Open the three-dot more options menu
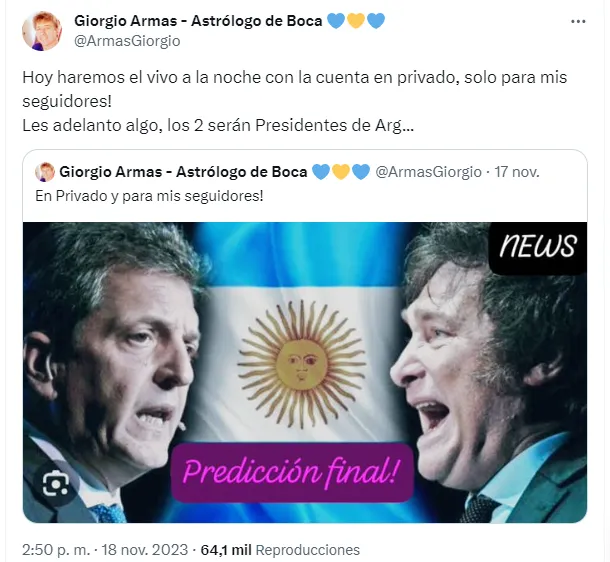 pos(578,22)
